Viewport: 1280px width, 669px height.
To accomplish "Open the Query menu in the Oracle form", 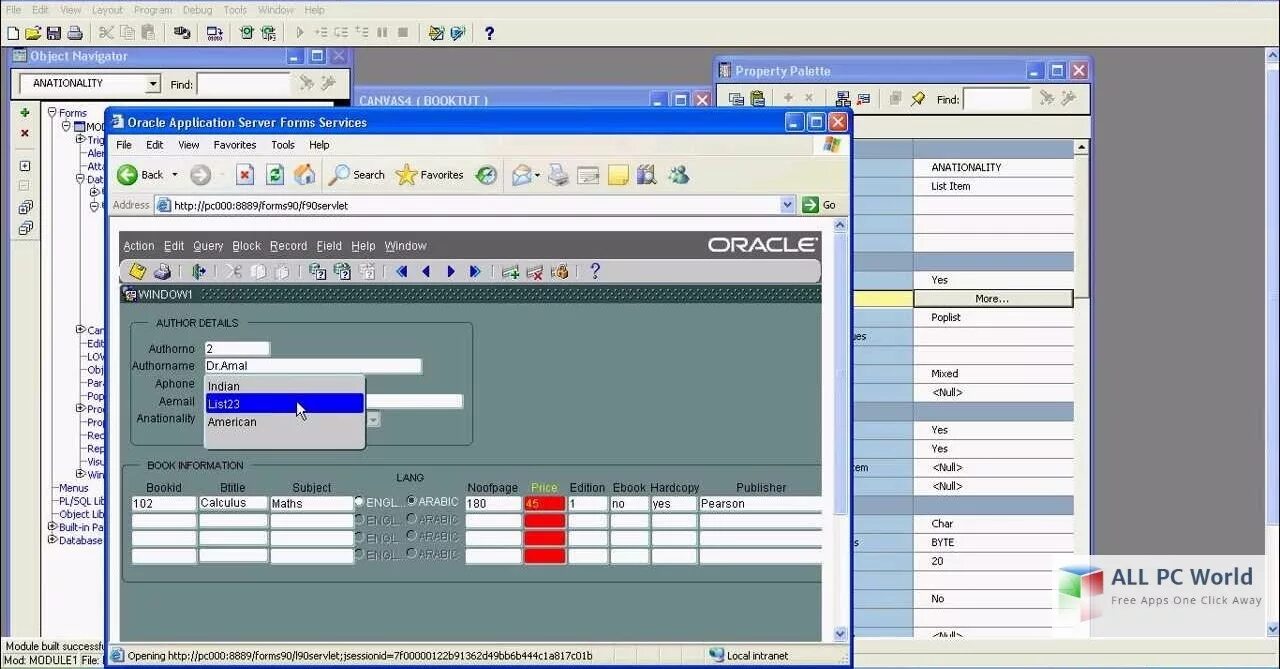I will click(x=208, y=246).
